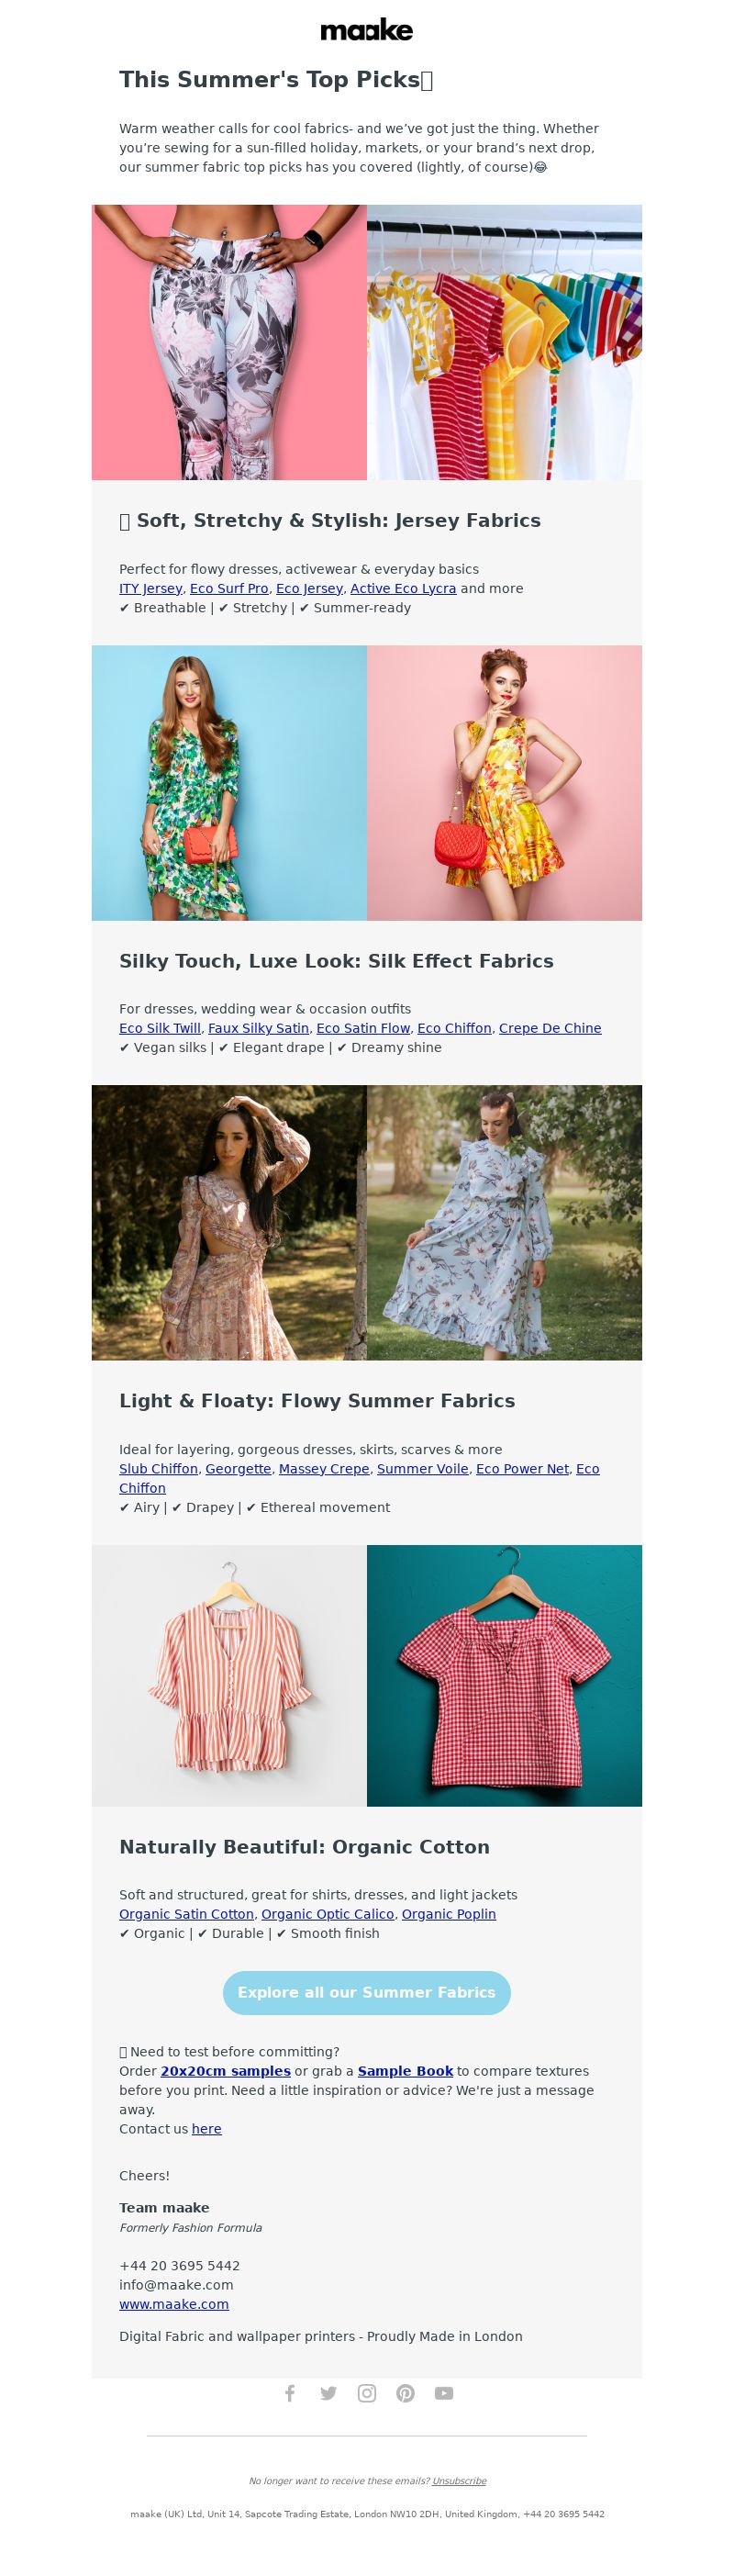
Task: Visit the www.maake.com link
Action: click(x=174, y=2304)
